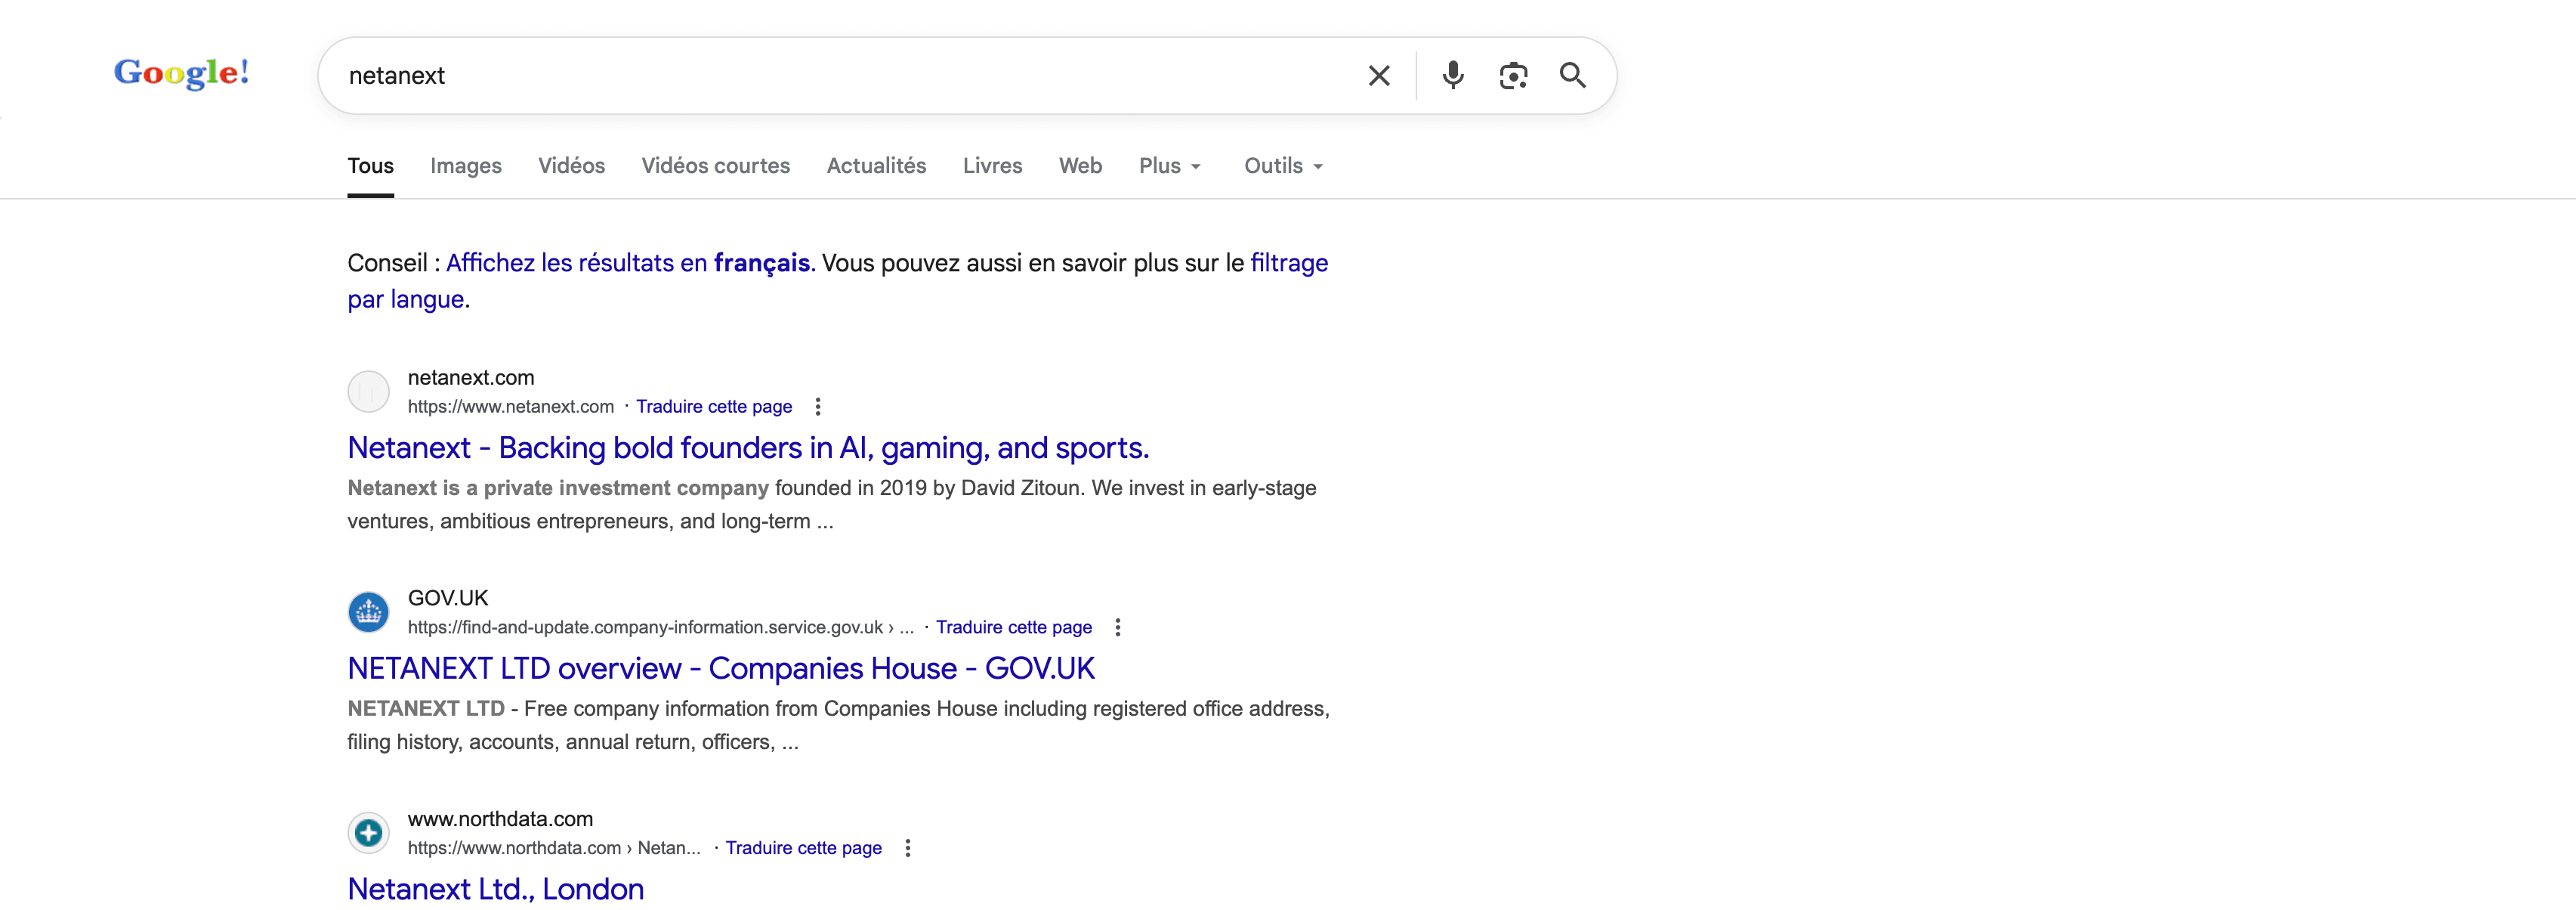The width and height of the screenshot is (2576, 910).
Task: Open image search camera icon
Action: (x=1512, y=76)
